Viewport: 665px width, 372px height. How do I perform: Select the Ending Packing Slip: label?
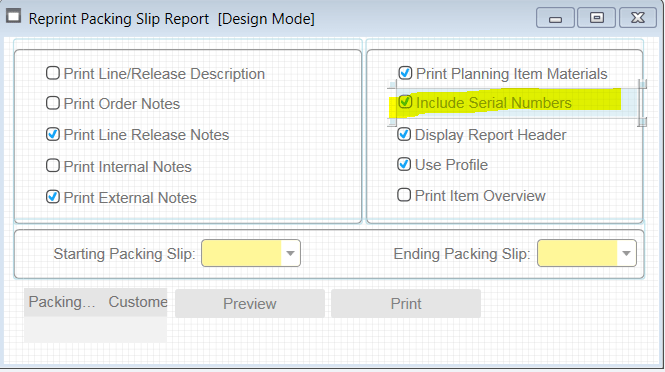pos(462,254)
